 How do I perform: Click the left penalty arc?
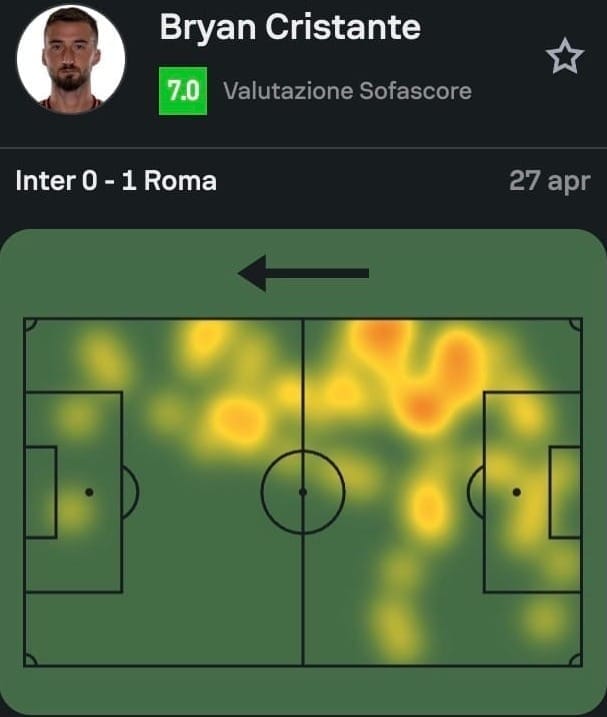click(130, 492)
